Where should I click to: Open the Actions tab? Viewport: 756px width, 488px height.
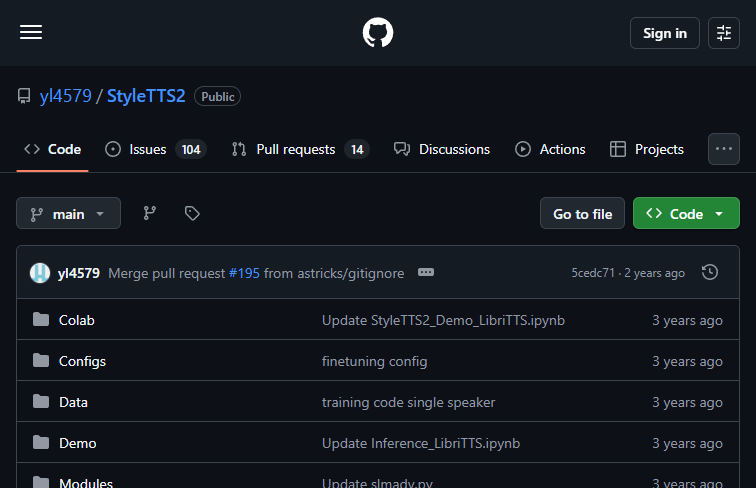pos(550,149)
